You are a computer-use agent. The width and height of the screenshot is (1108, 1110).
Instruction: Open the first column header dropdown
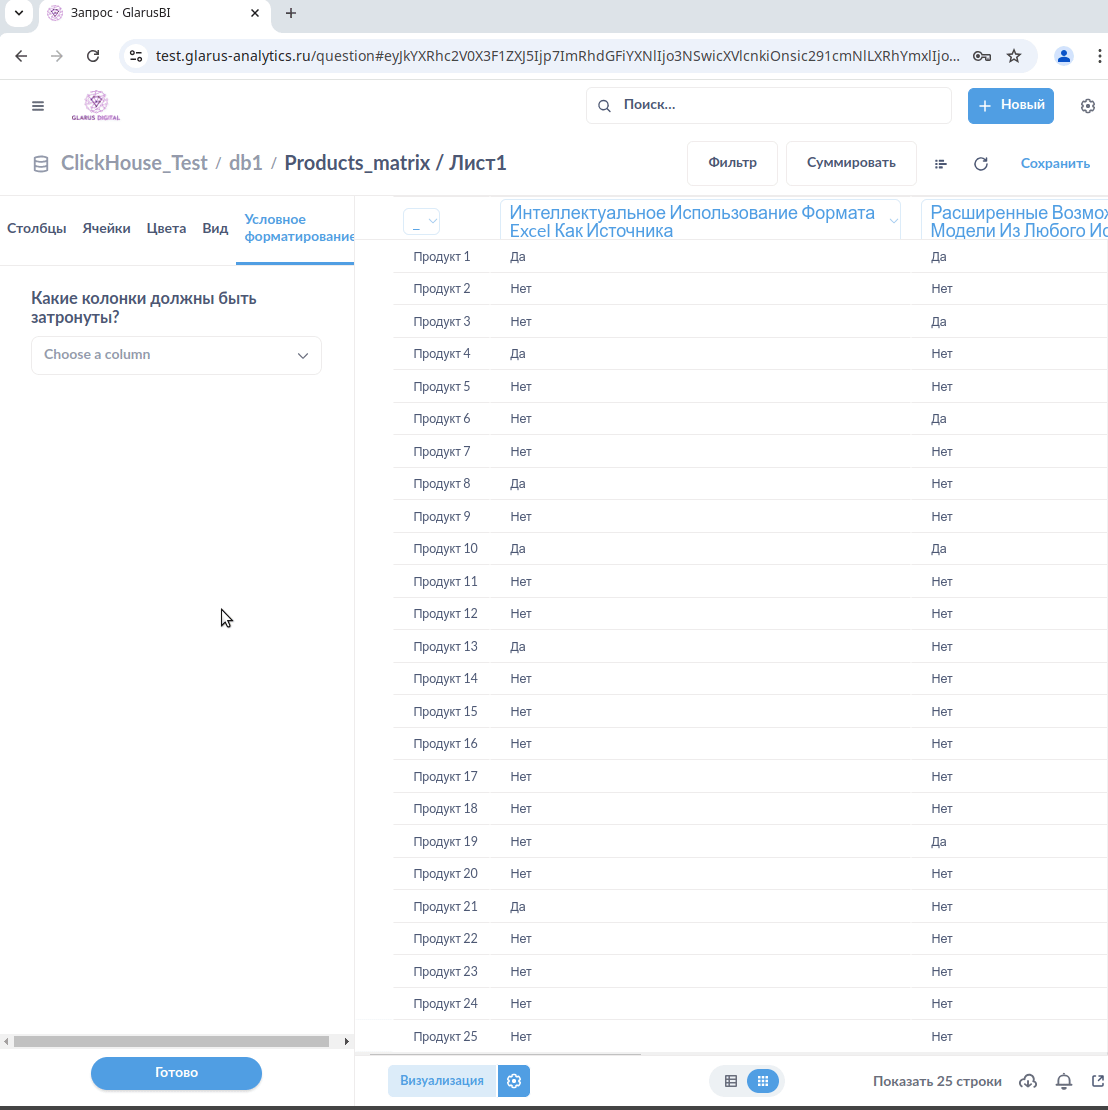(x=421, y=222)
